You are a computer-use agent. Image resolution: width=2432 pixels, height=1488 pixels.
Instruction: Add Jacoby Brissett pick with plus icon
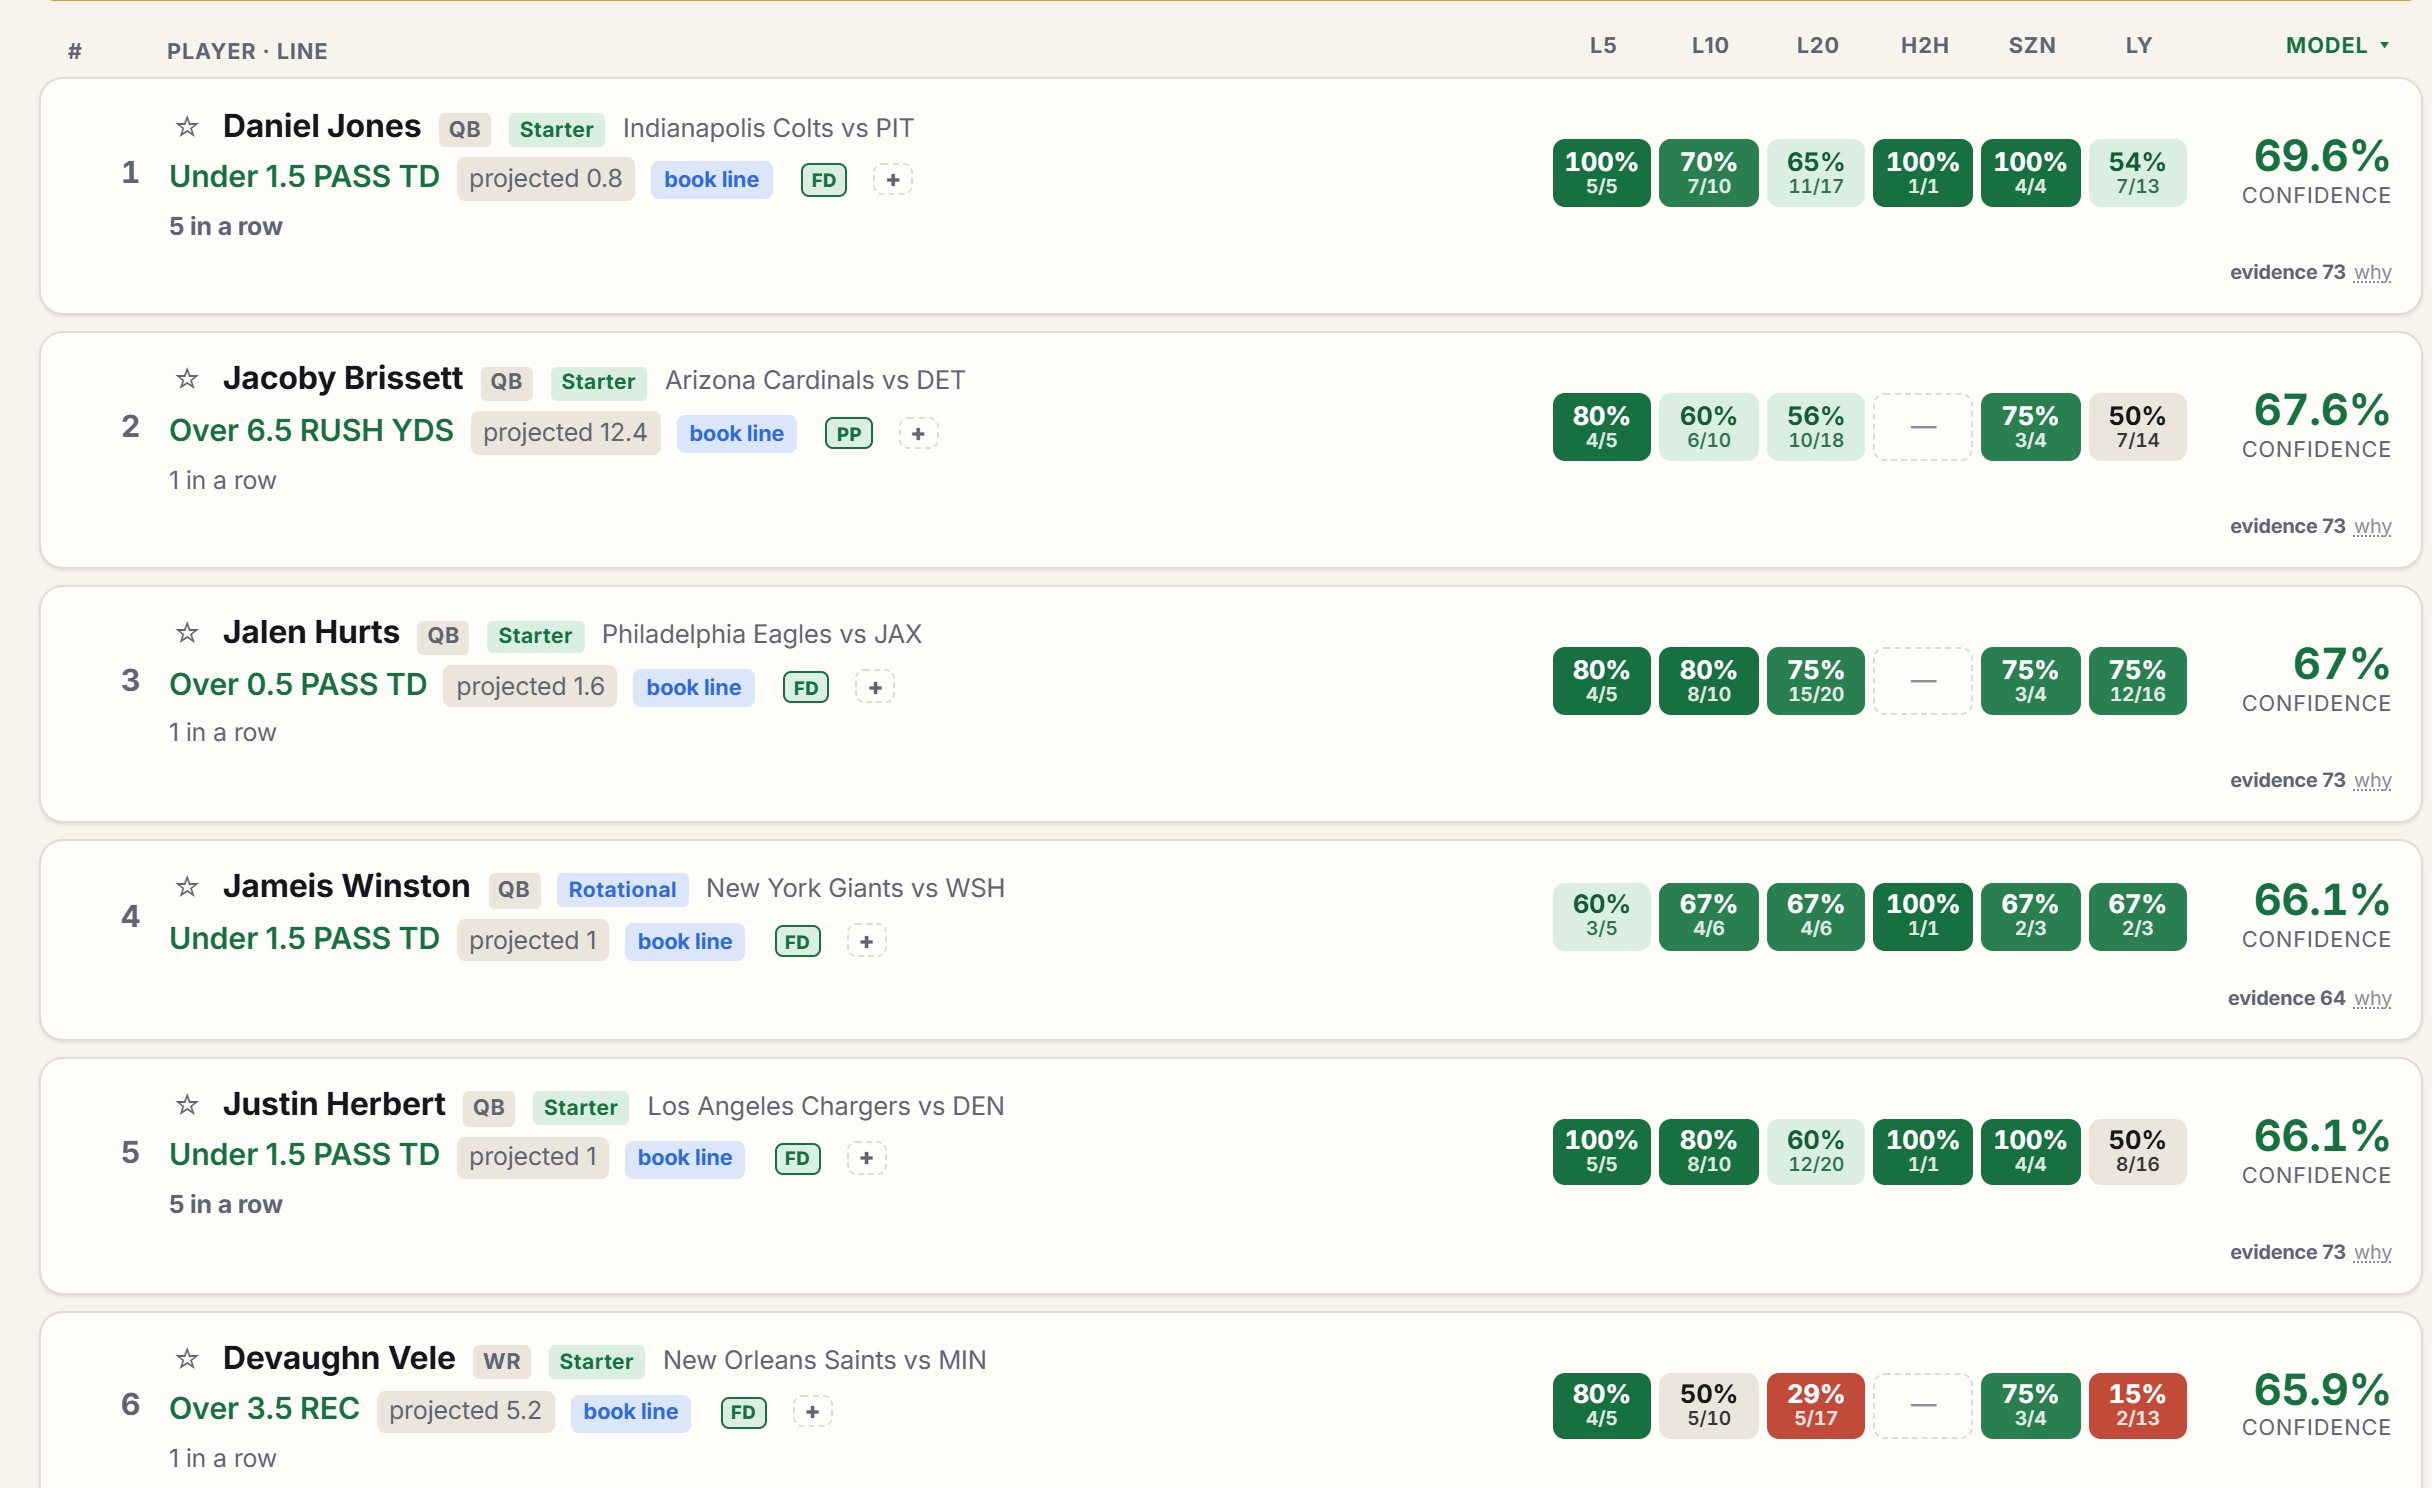[918, 434]
